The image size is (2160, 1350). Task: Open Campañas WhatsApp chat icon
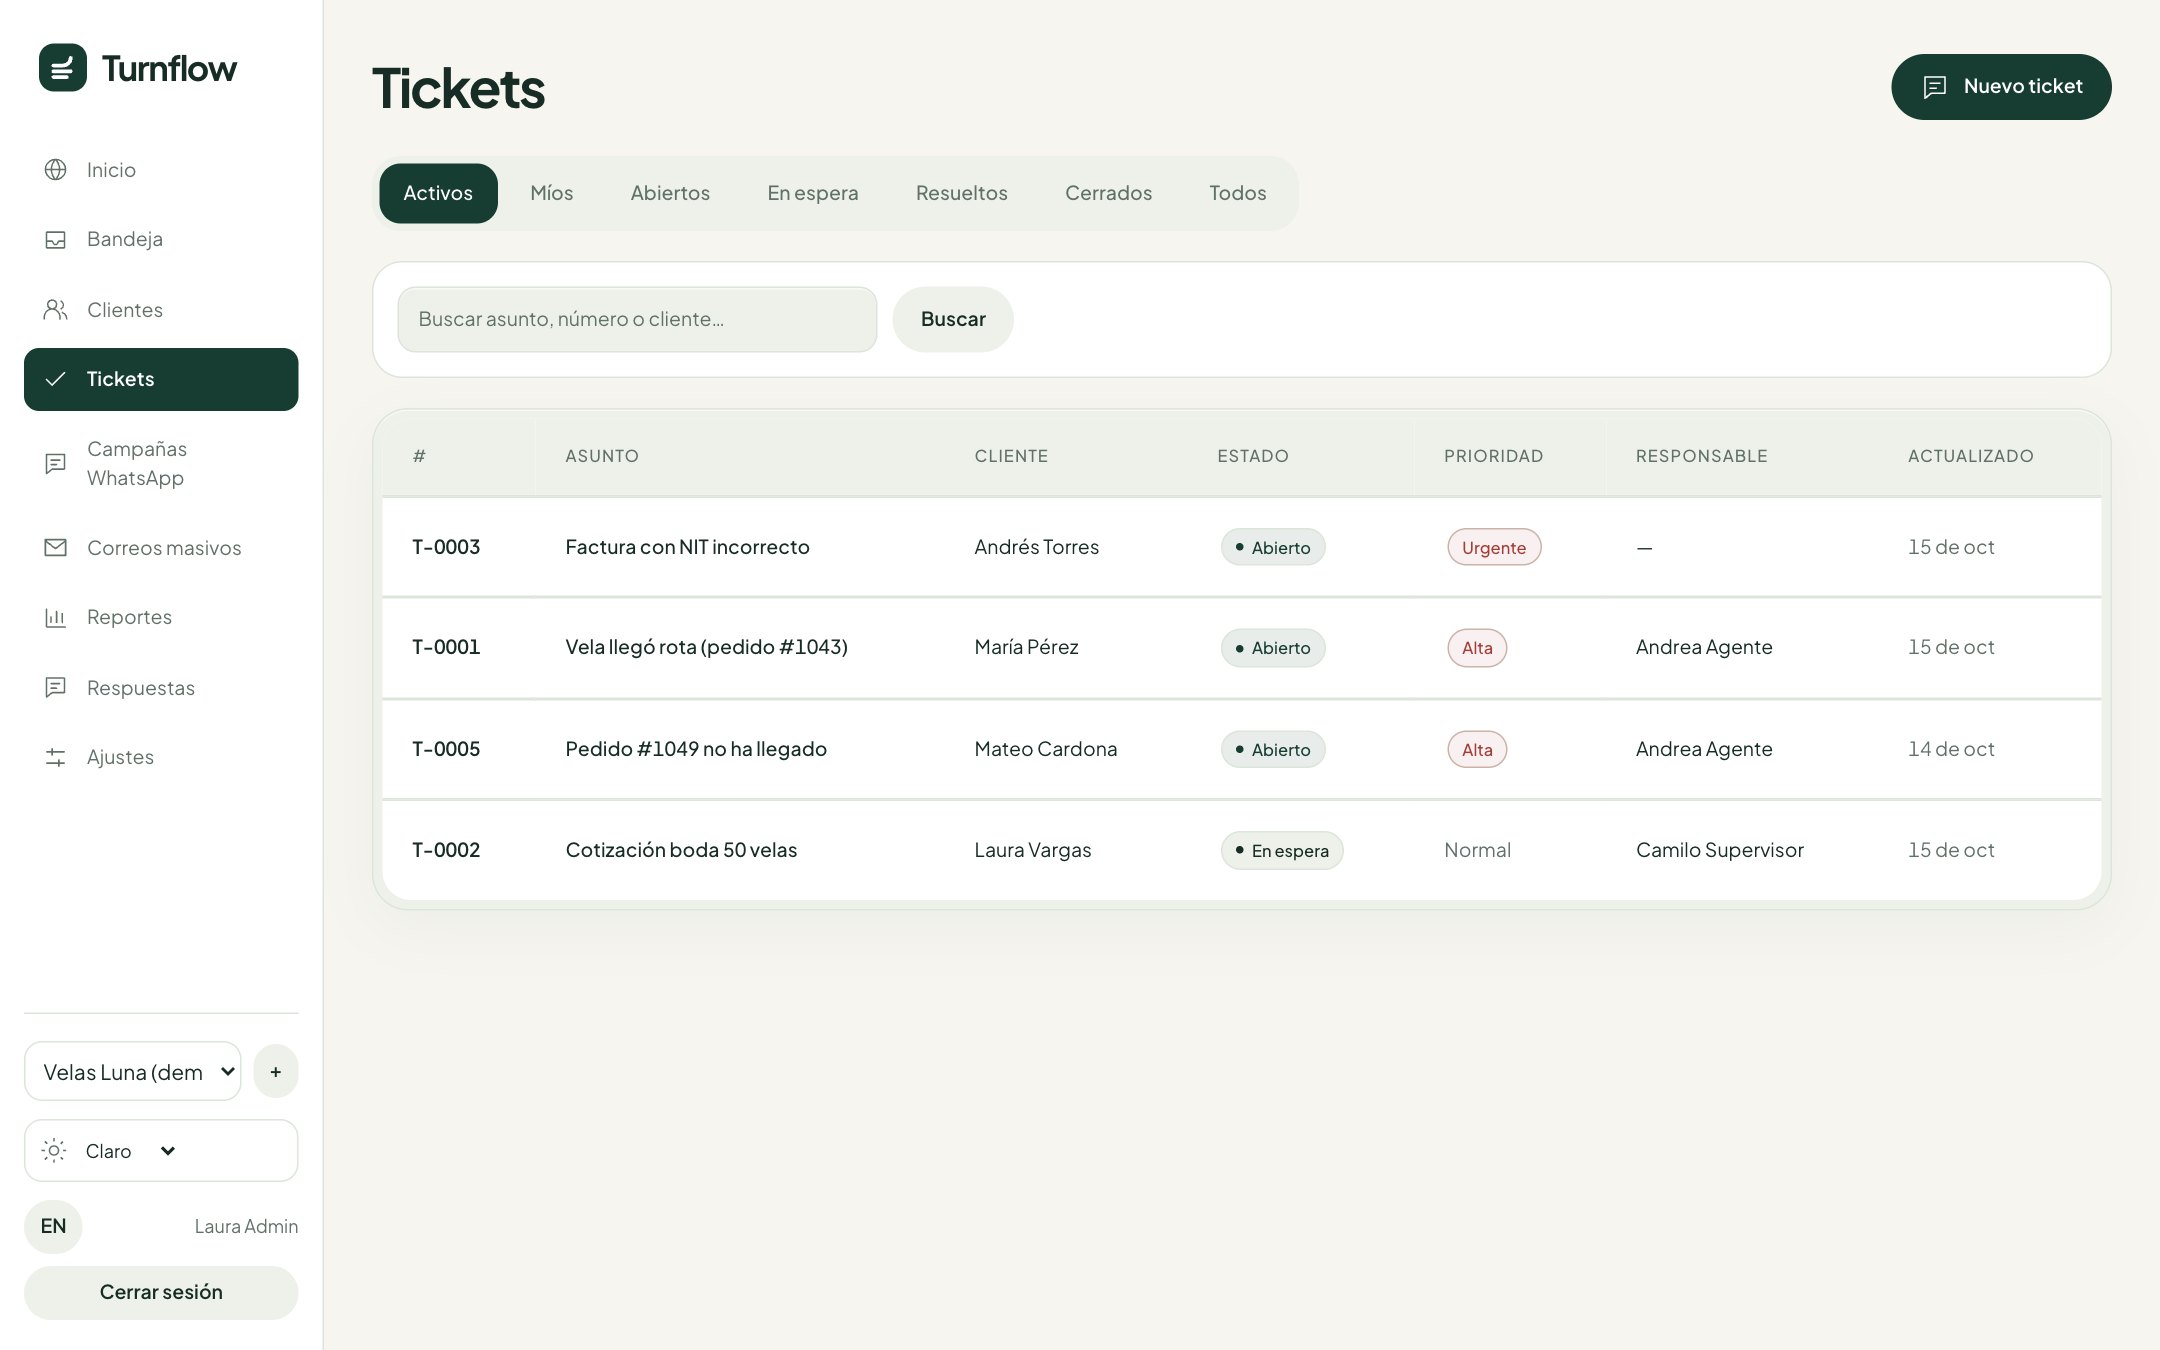pos(56,463)
